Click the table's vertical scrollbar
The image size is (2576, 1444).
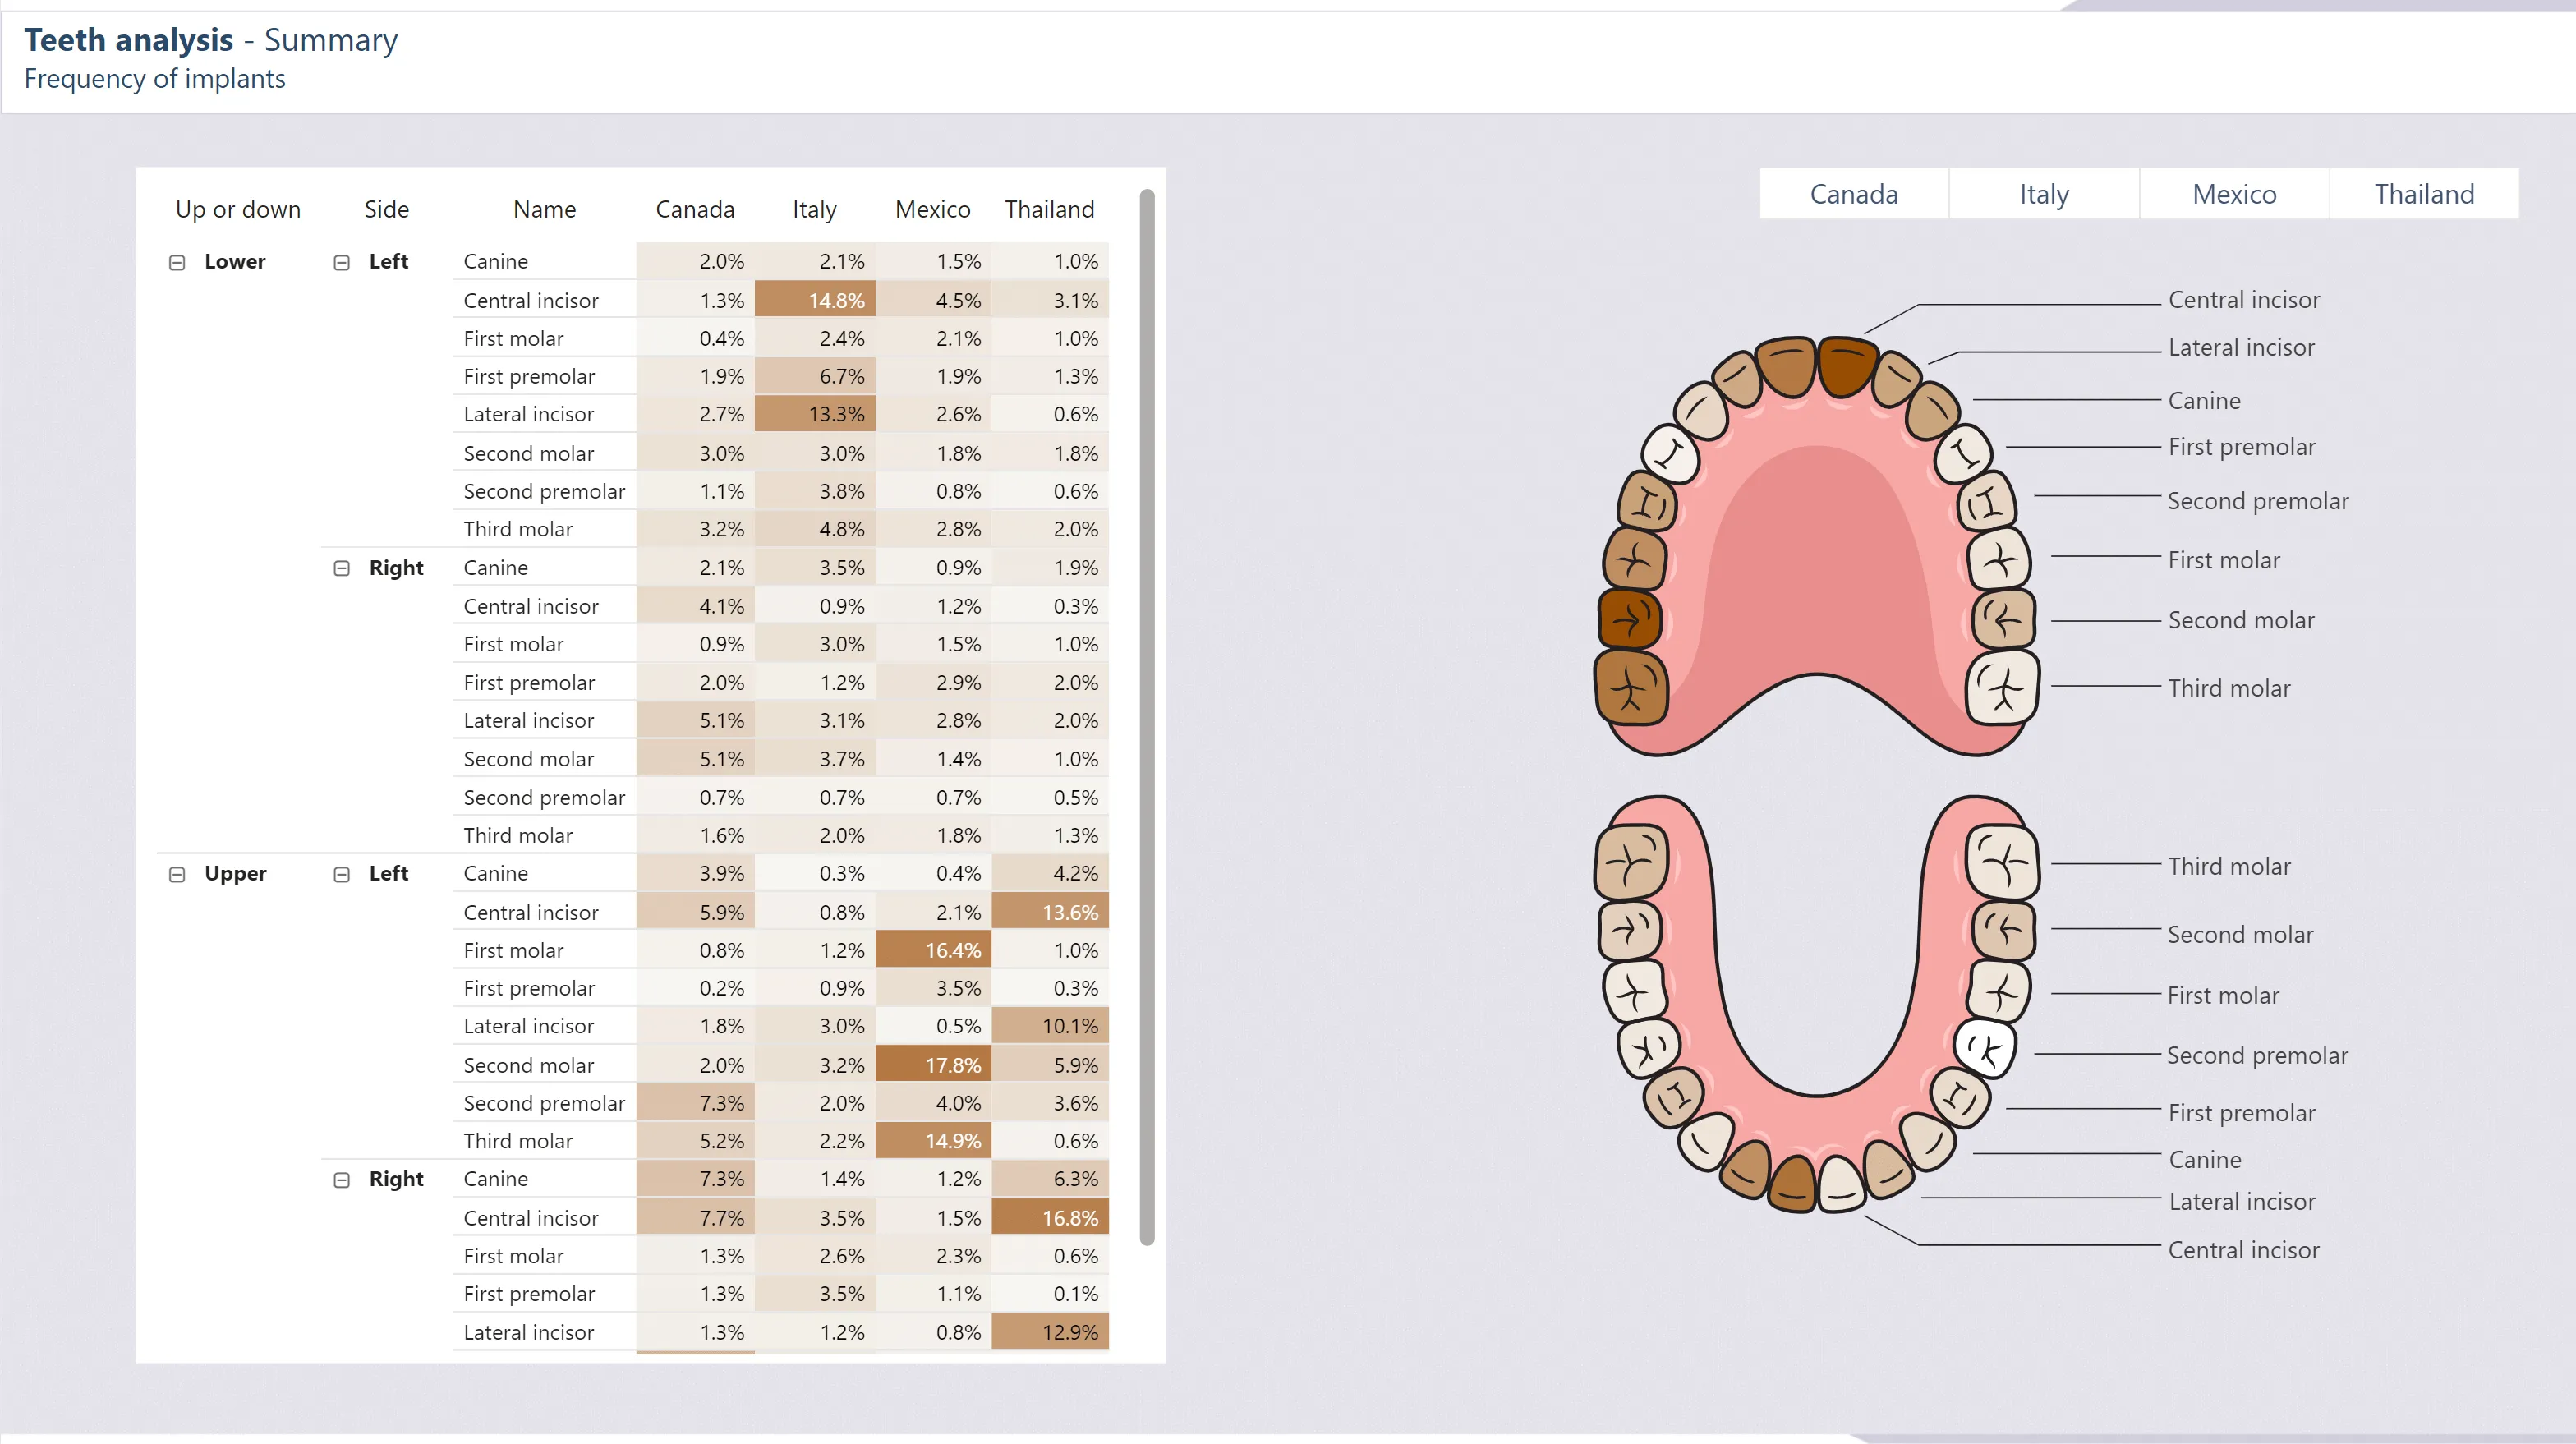(1146, 716)
